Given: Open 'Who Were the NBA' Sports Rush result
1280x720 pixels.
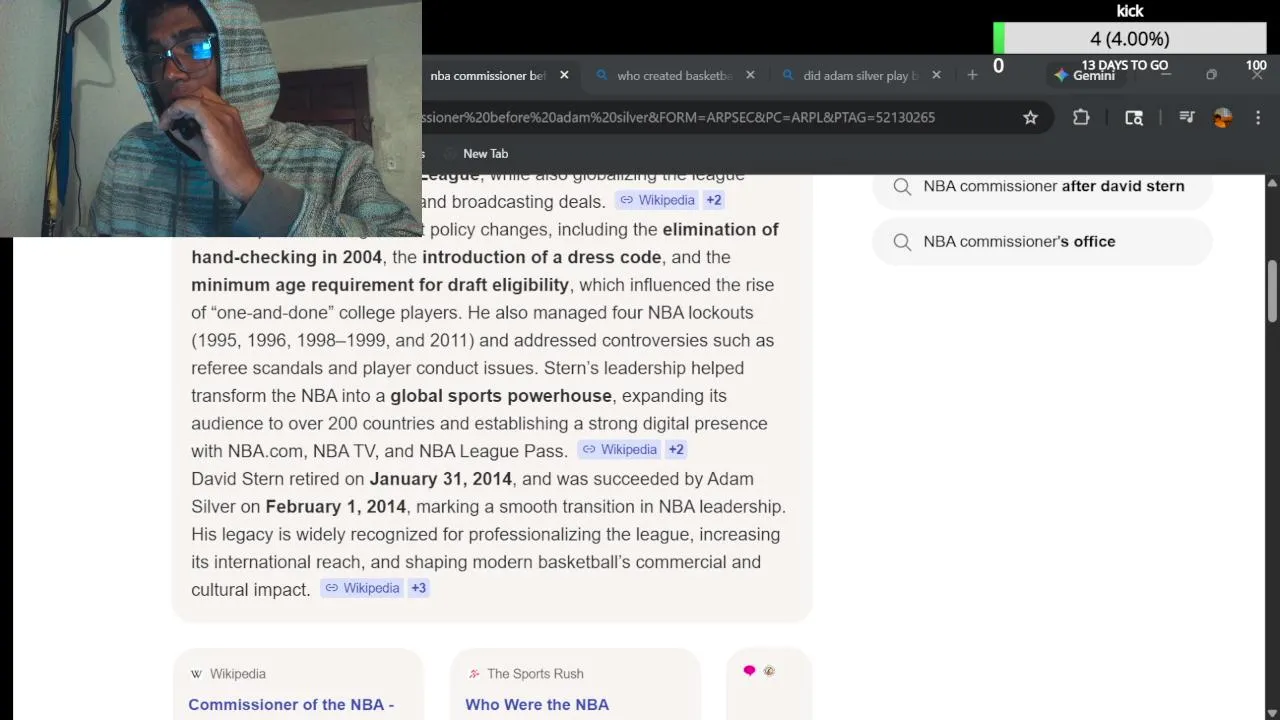Looking at the screenshot, I should (537, 705).
